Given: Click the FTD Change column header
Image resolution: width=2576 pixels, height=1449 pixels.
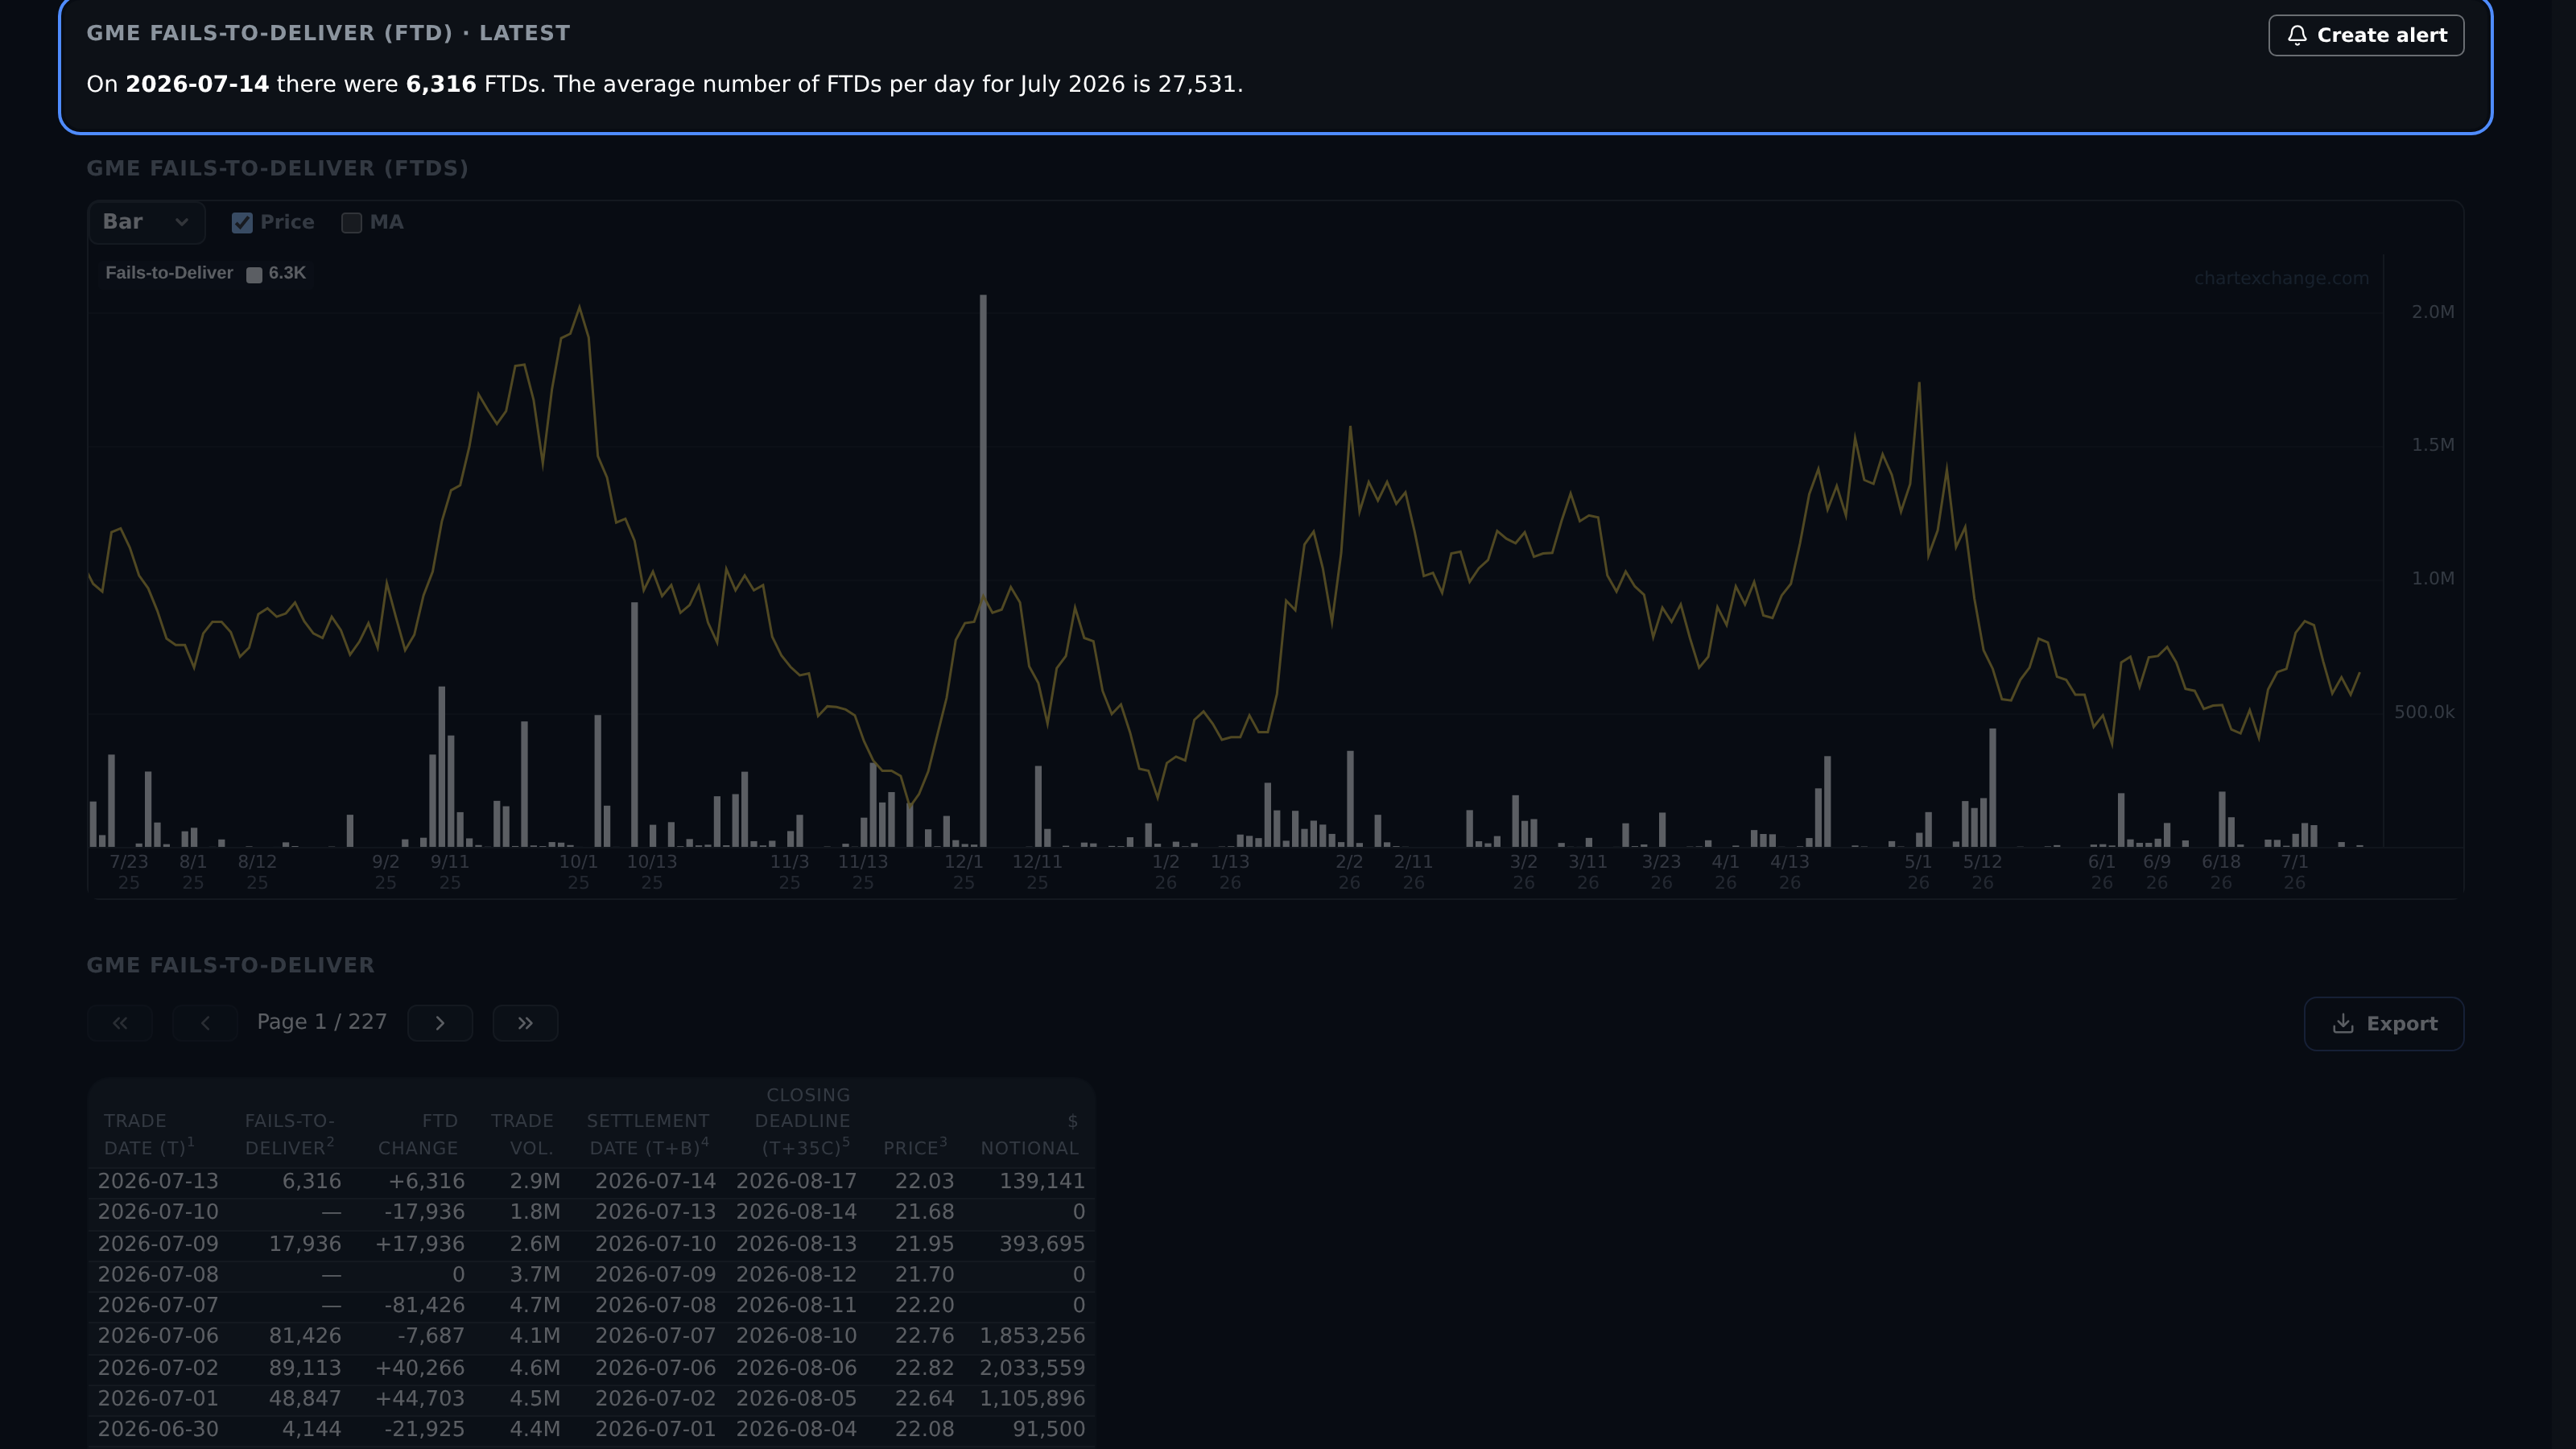Looking at the screenshot, I should 417,1134.
